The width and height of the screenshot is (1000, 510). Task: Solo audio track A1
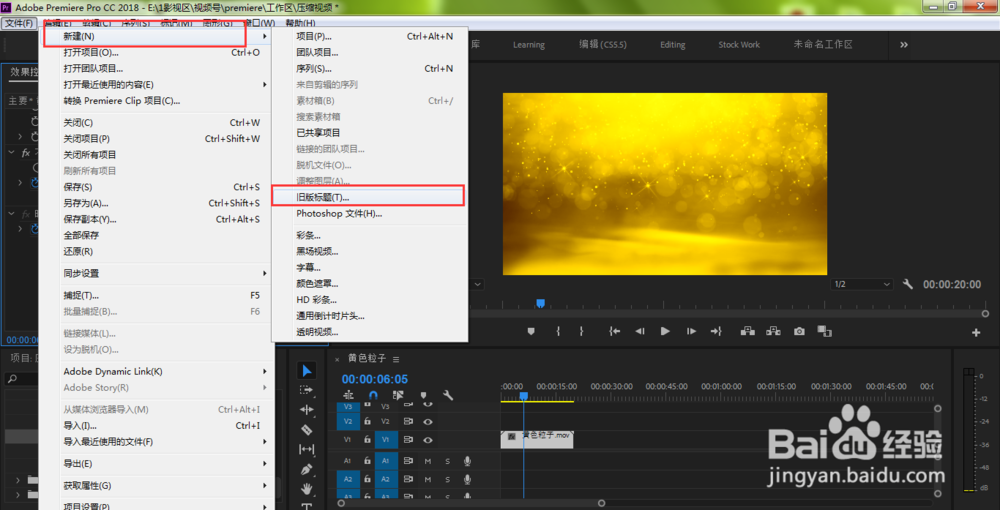[448, 461]
